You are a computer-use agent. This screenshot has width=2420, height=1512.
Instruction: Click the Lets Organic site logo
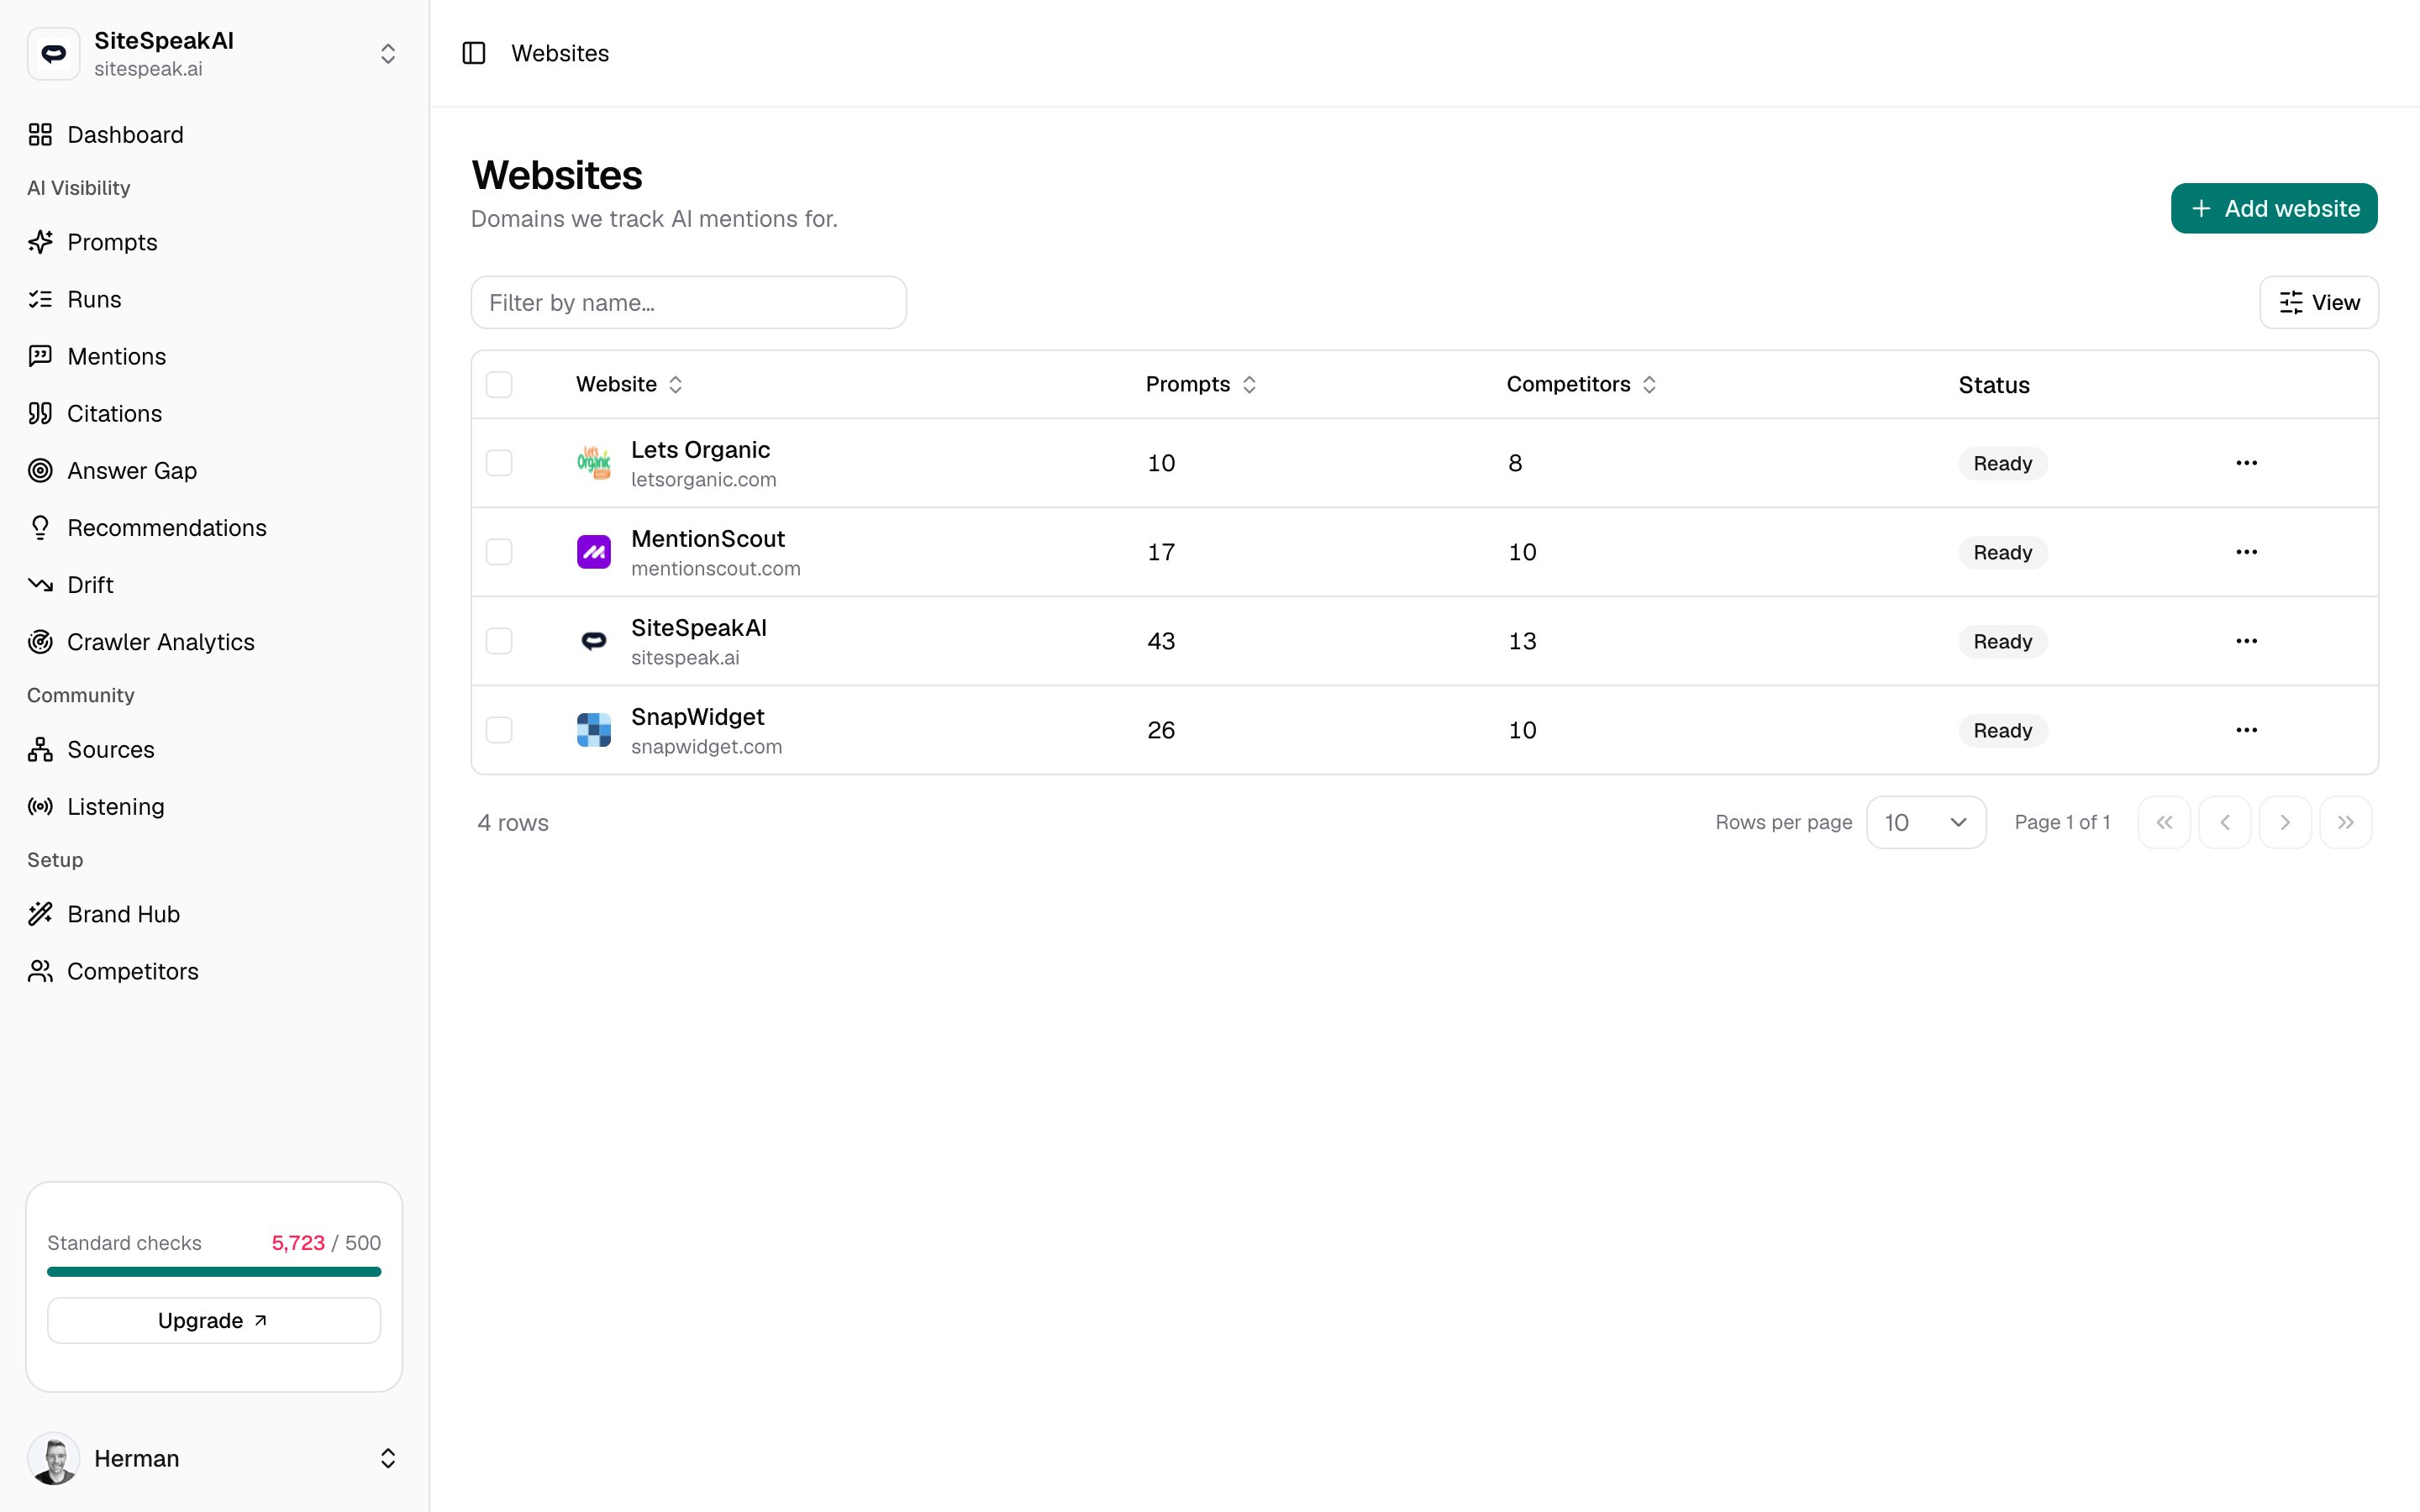pyautogui.click(x=594, y=463)
